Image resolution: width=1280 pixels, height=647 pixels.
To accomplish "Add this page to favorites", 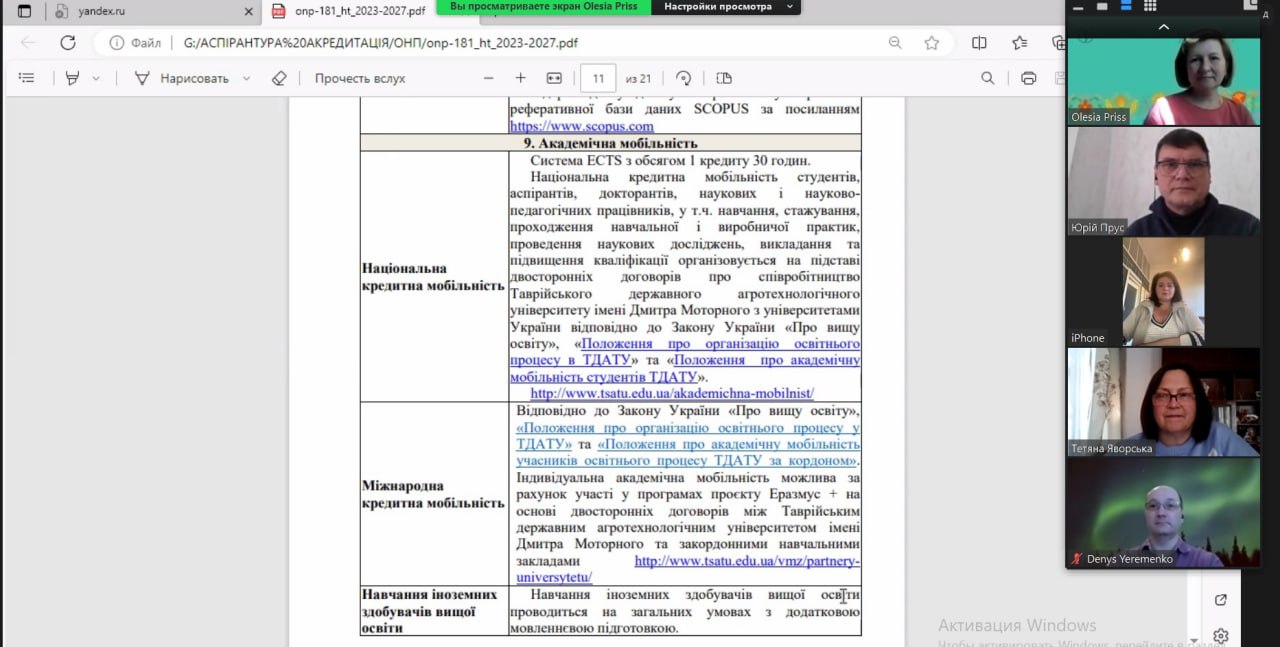I will click(x=932, y=43).
